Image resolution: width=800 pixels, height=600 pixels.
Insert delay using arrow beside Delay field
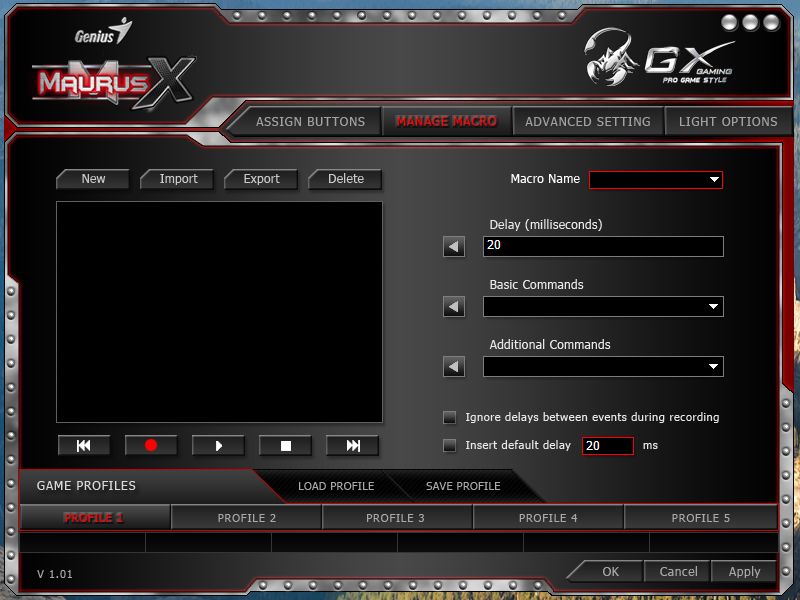[x=454, y=247]
